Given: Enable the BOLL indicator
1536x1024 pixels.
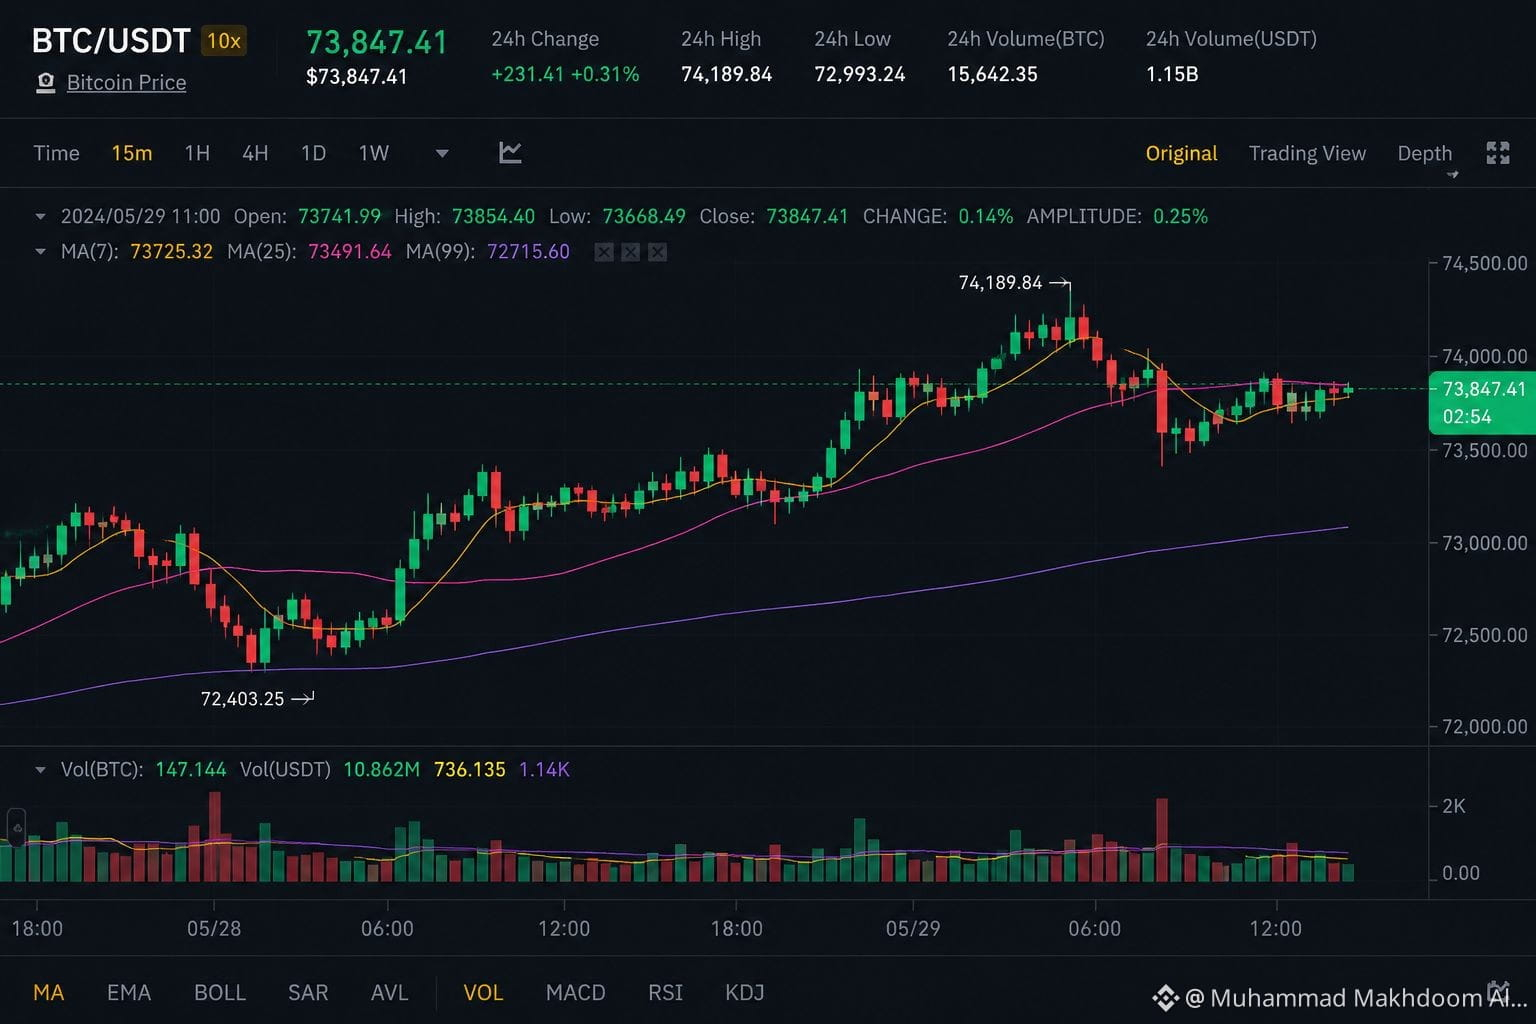Looking at the screenshot, I should pos(220,992).
